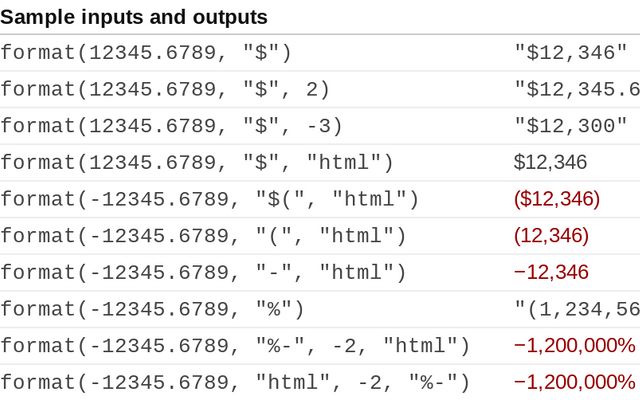
Task: Select code format(-12345.6789, "(", "html")
Action: point(203,236)
